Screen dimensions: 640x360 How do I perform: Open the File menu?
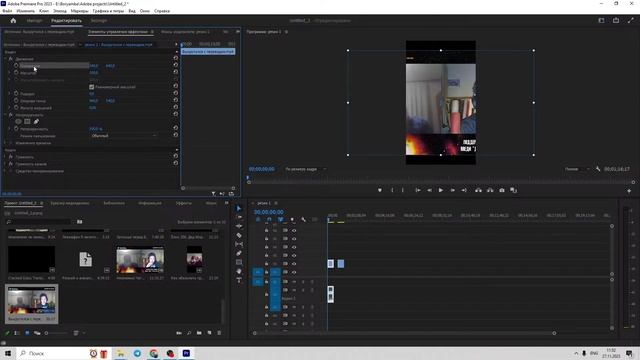click(x=7, y=11)
